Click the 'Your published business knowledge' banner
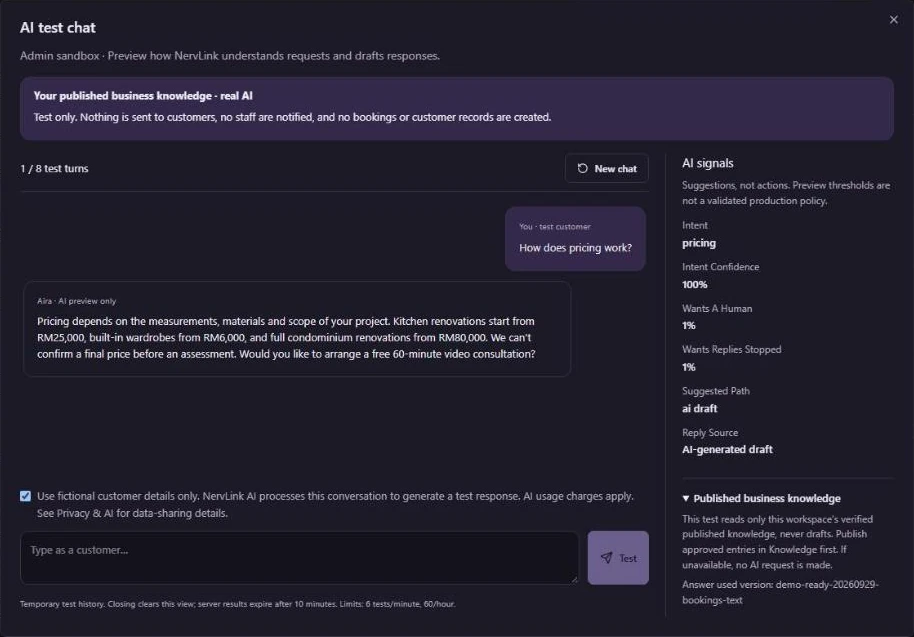 [456, 108]
